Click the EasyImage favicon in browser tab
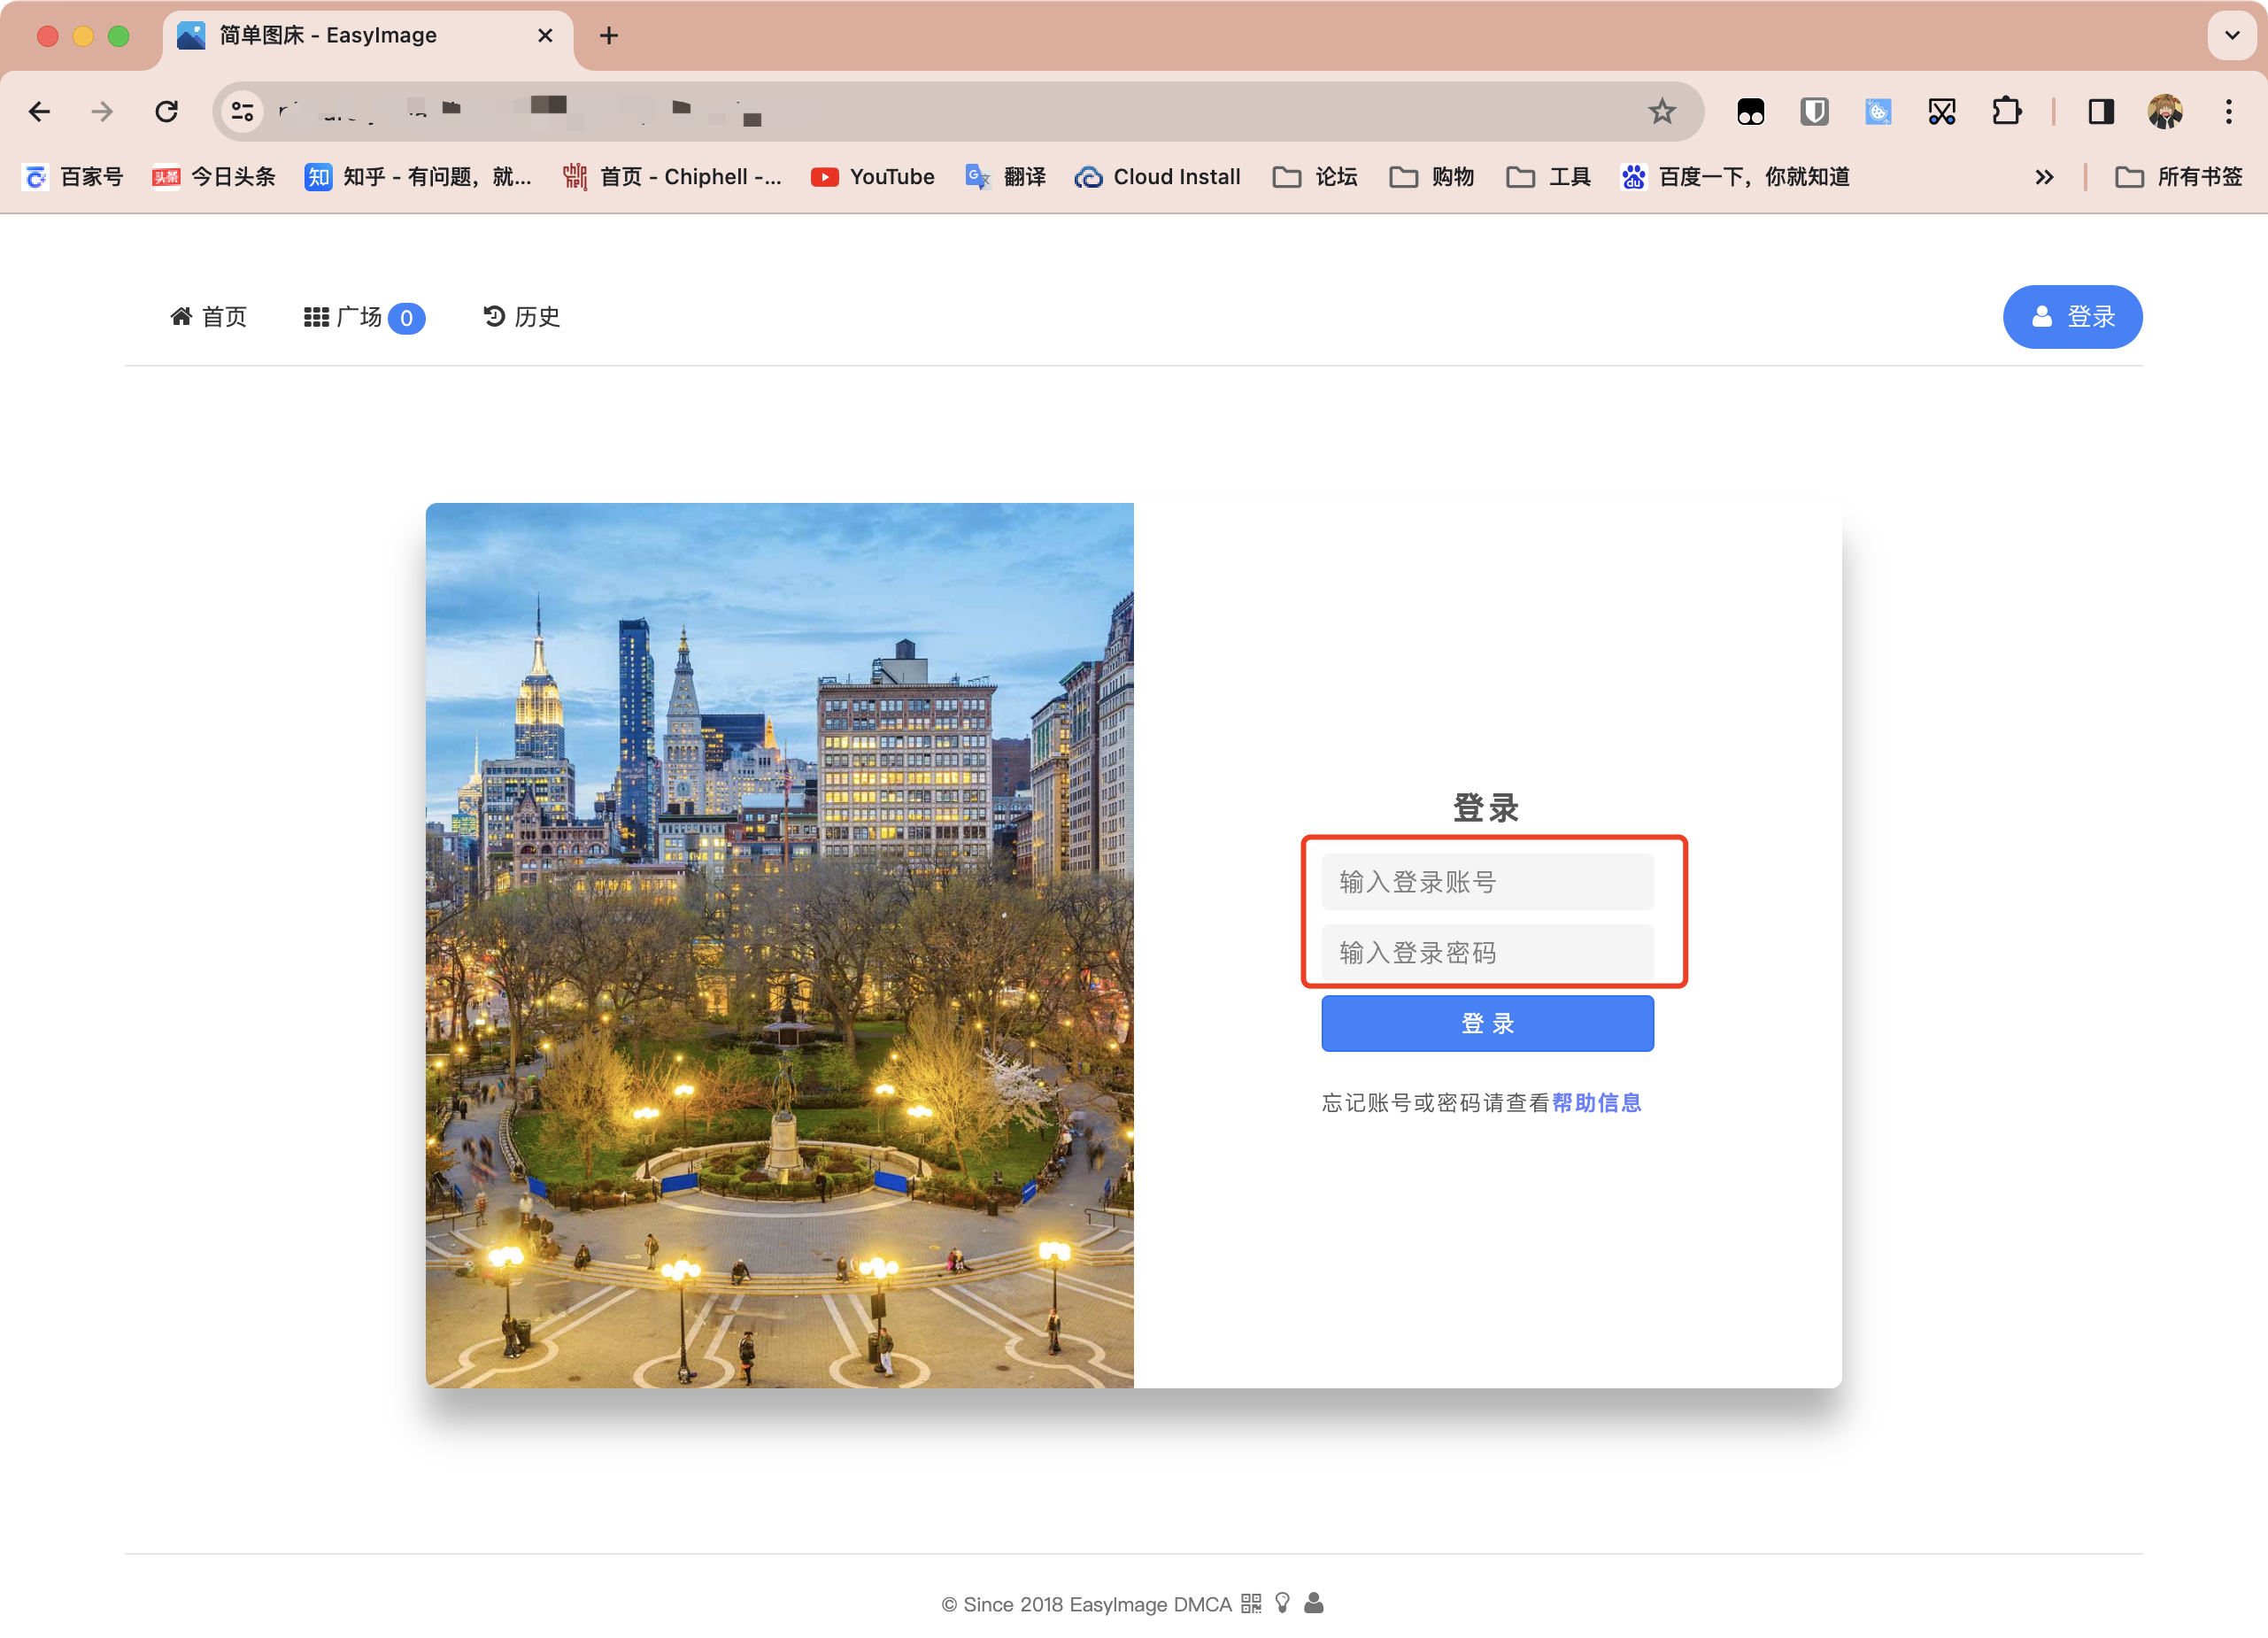The width and height of the screenshot is (2268, 1638). [x=190, y=35]
